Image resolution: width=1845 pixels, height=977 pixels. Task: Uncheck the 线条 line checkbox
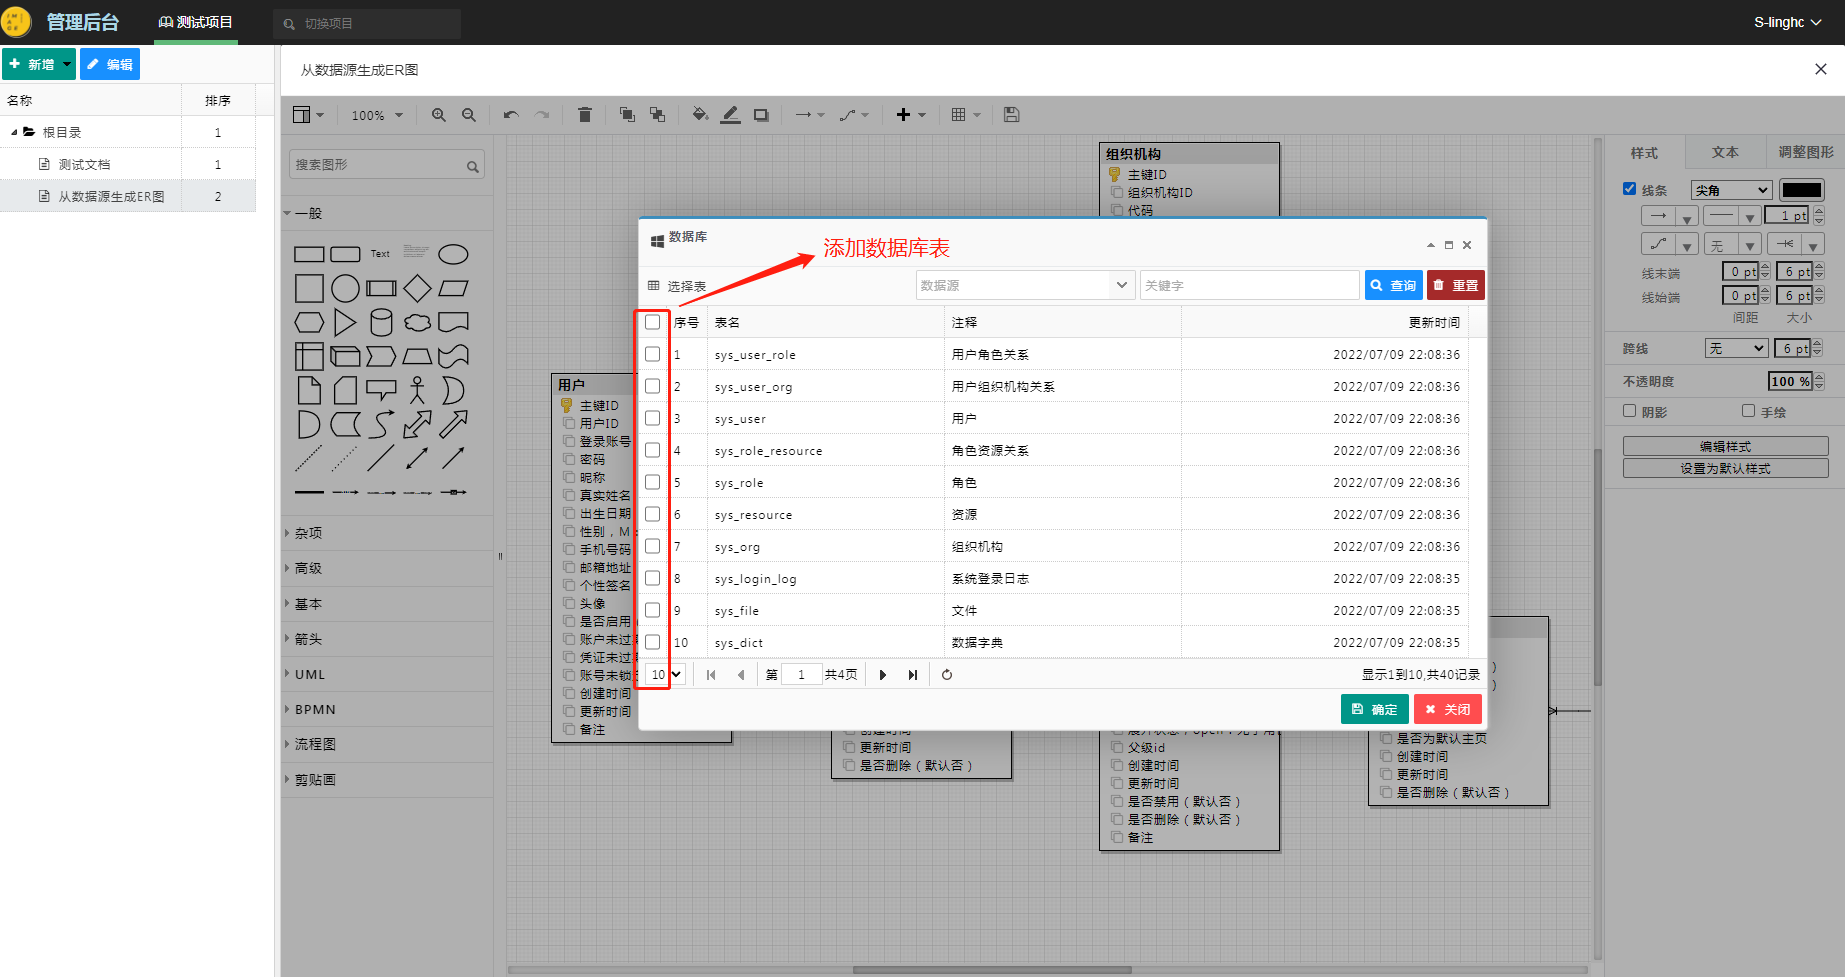(1629, 189)
